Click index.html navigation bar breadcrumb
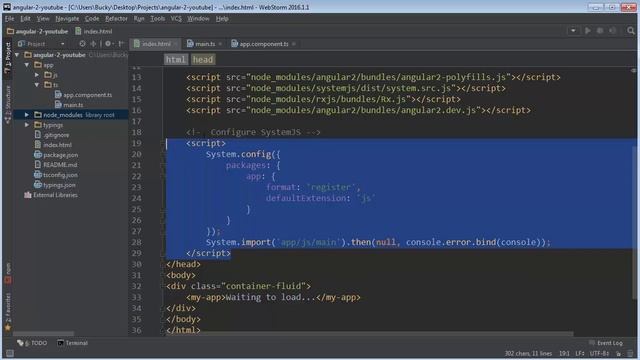This screenshot has height=360, width=640. tap(94, 31)
